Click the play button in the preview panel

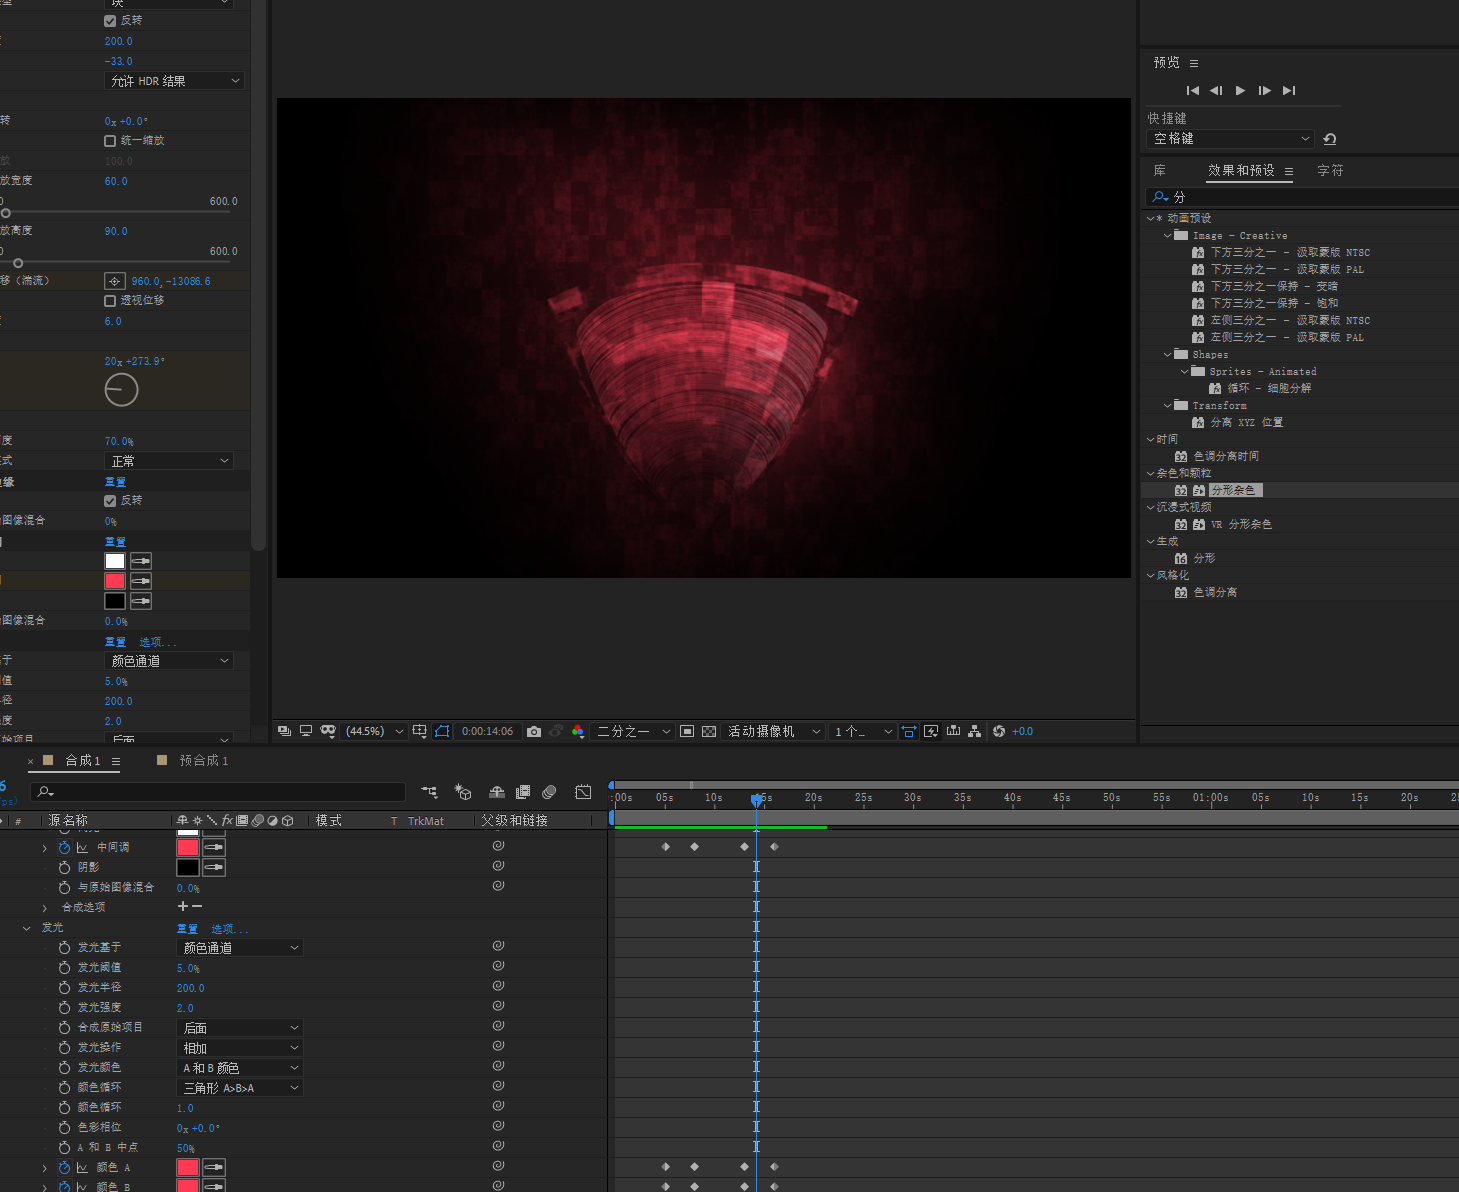1240,90
